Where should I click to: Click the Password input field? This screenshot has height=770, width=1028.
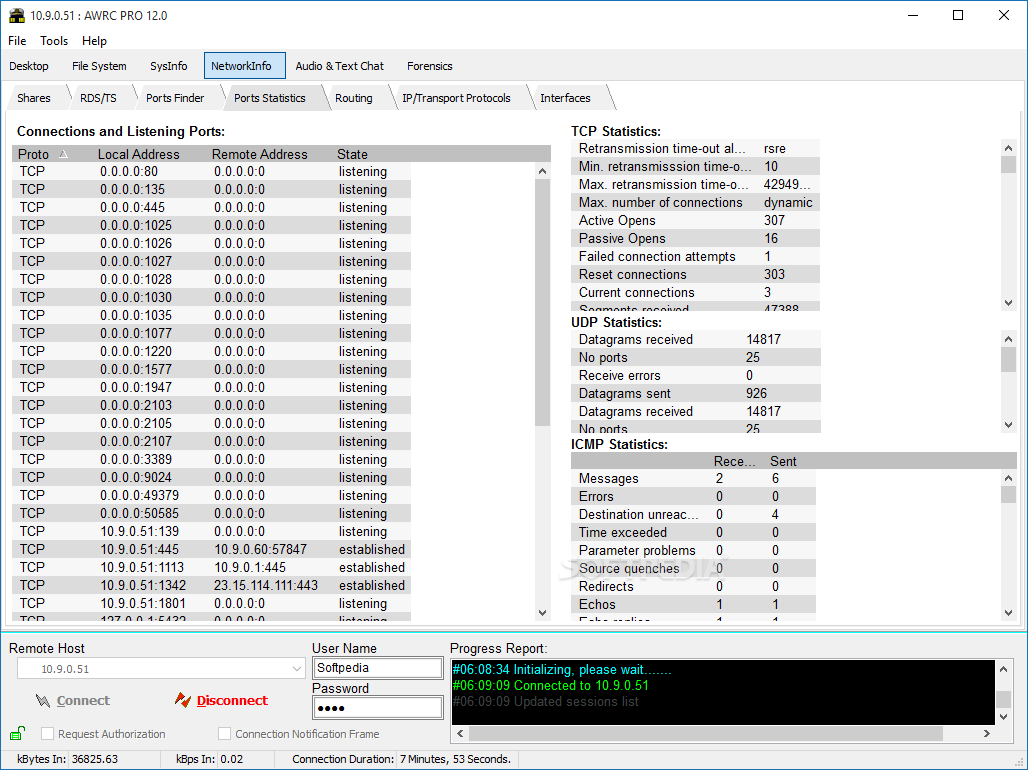click(x=378, y=708)
